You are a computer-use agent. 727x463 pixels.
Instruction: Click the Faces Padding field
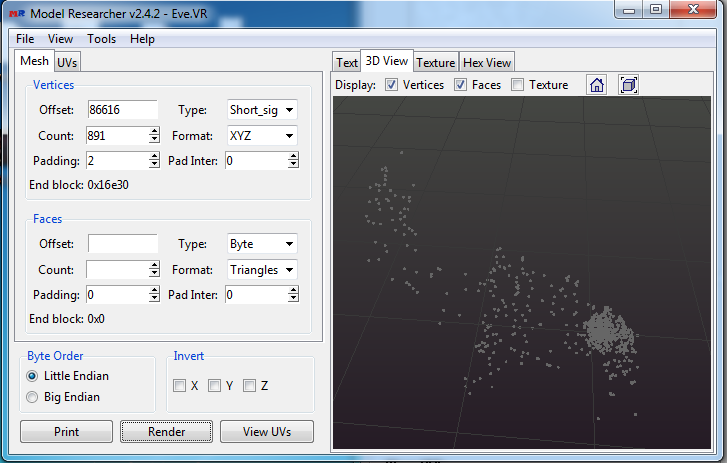click(x=118, y=295)
